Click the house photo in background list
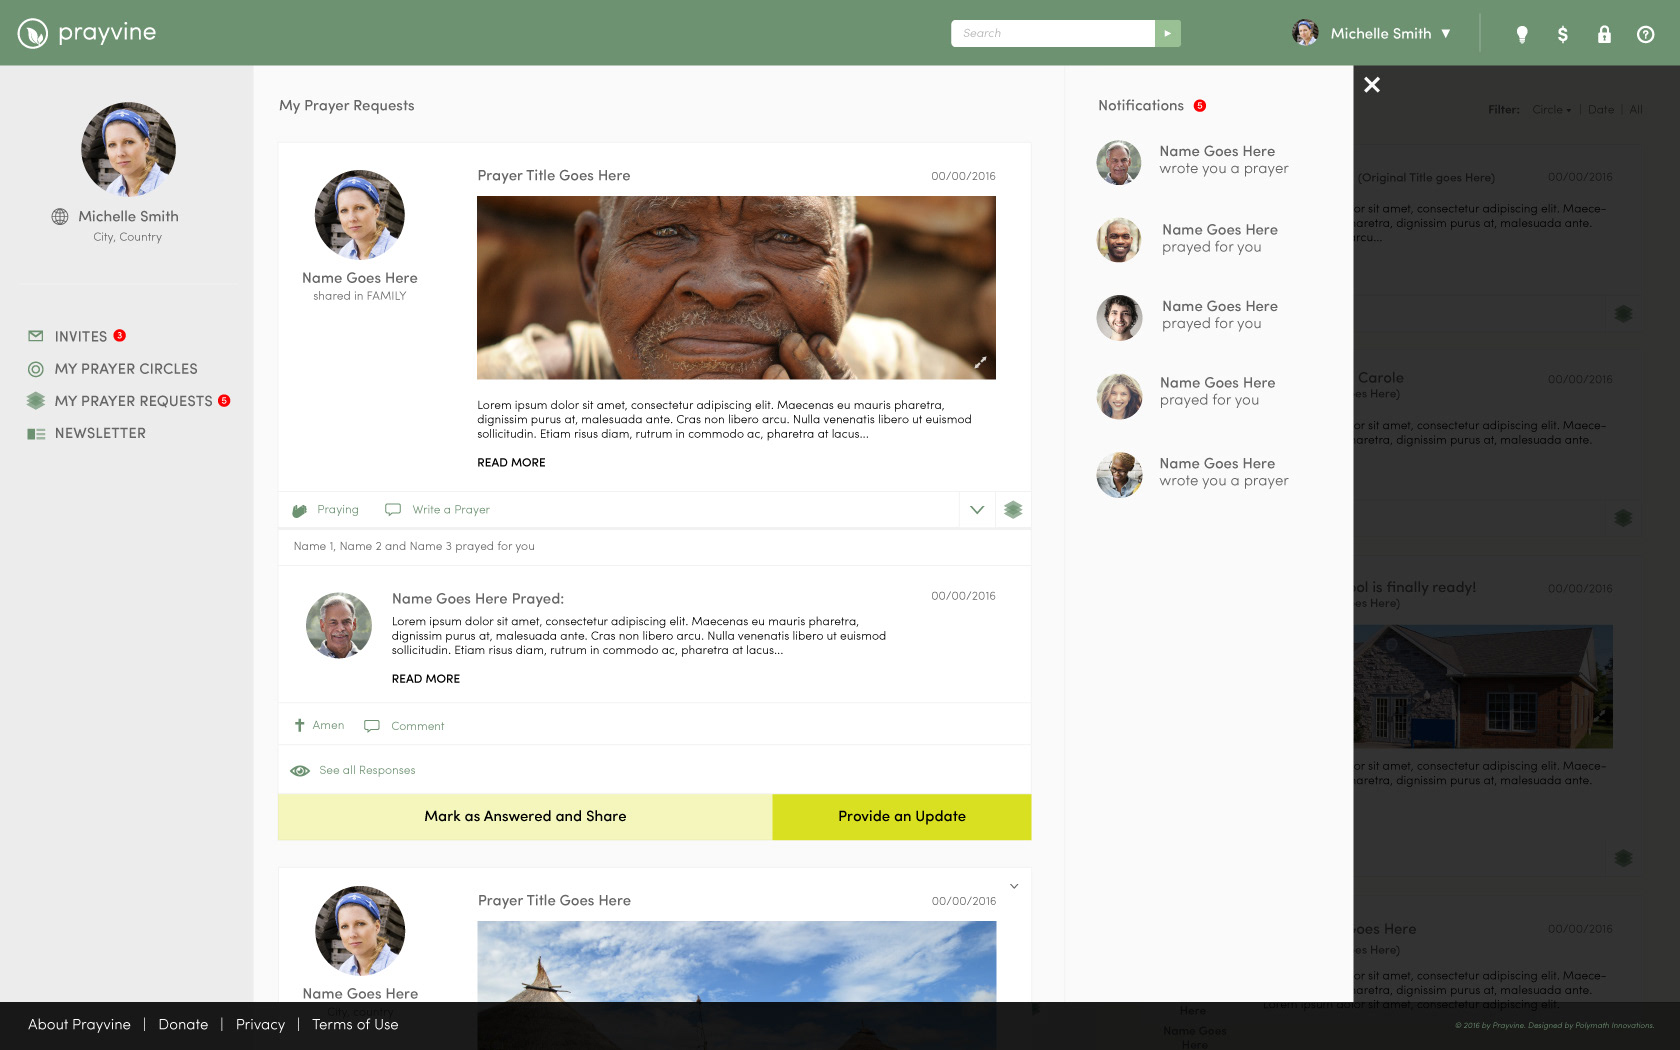This screenshot has height=1050, width=1680. click(1484, 687)
